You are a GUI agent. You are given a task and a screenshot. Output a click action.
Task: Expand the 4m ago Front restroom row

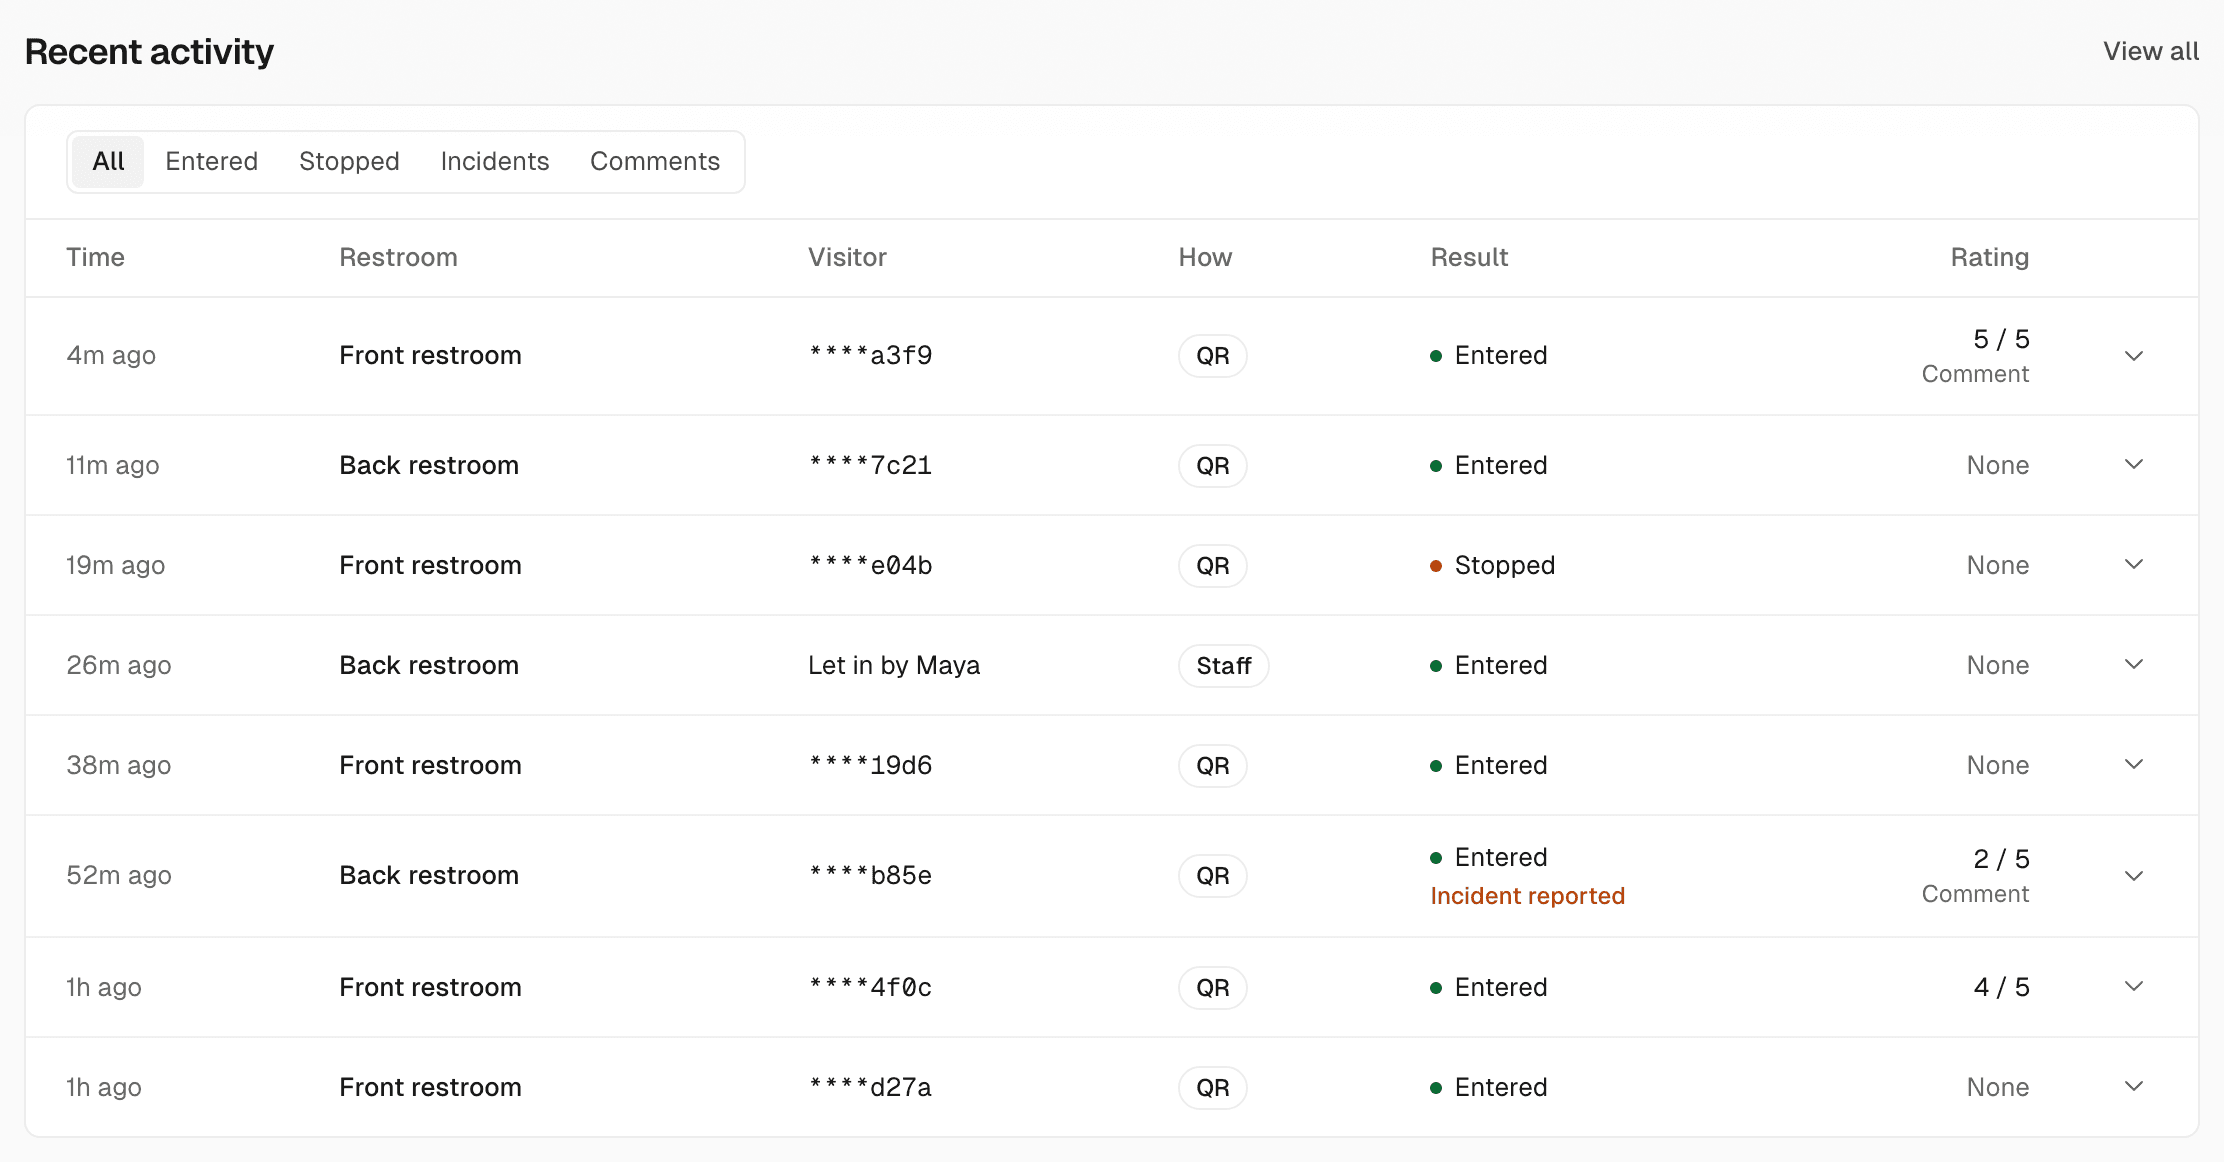click(2133, 356)
